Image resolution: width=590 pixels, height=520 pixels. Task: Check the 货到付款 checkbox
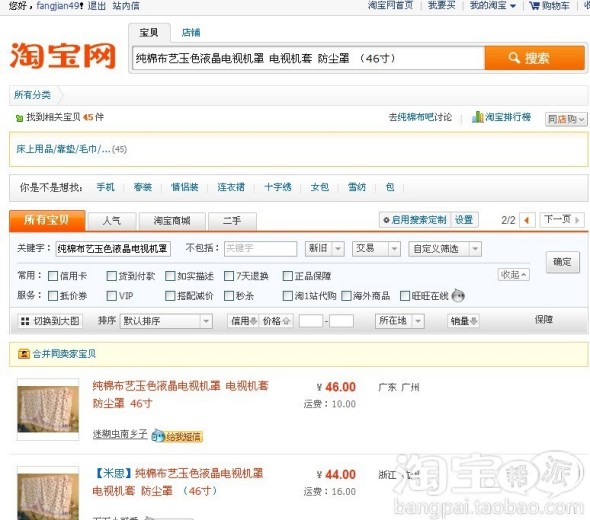click(112, 276)
